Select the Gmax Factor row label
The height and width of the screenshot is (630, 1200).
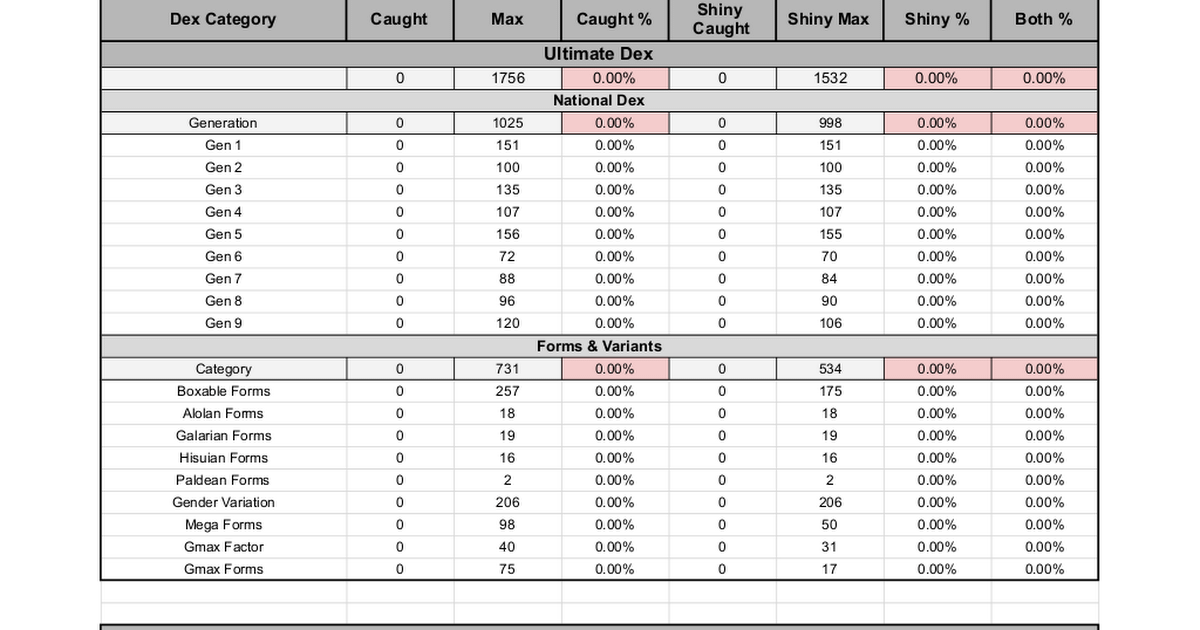pos(223,547)
